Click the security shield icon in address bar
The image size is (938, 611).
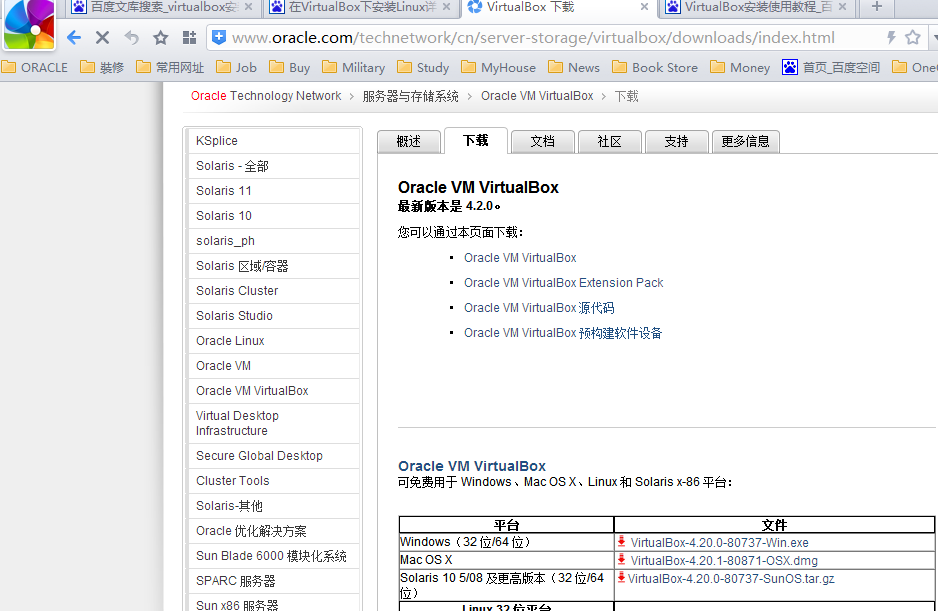pyautogui.click(x=219, y=37)
